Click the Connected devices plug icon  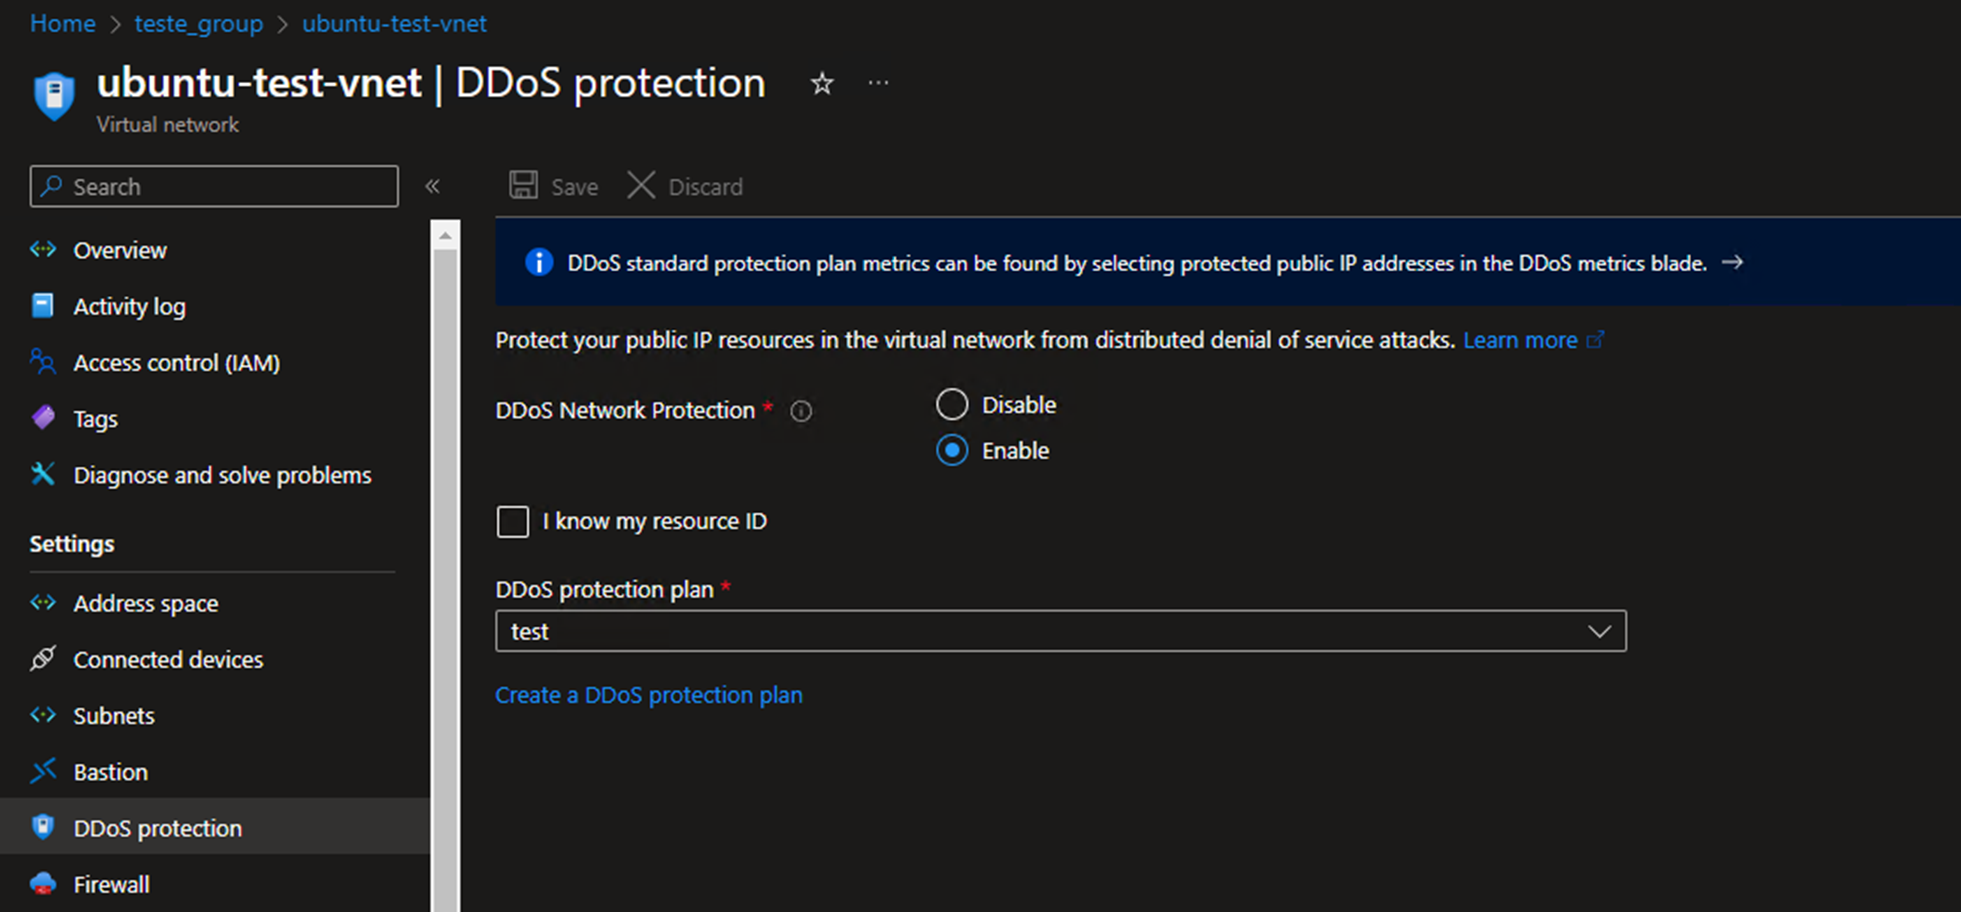(43, 658)
